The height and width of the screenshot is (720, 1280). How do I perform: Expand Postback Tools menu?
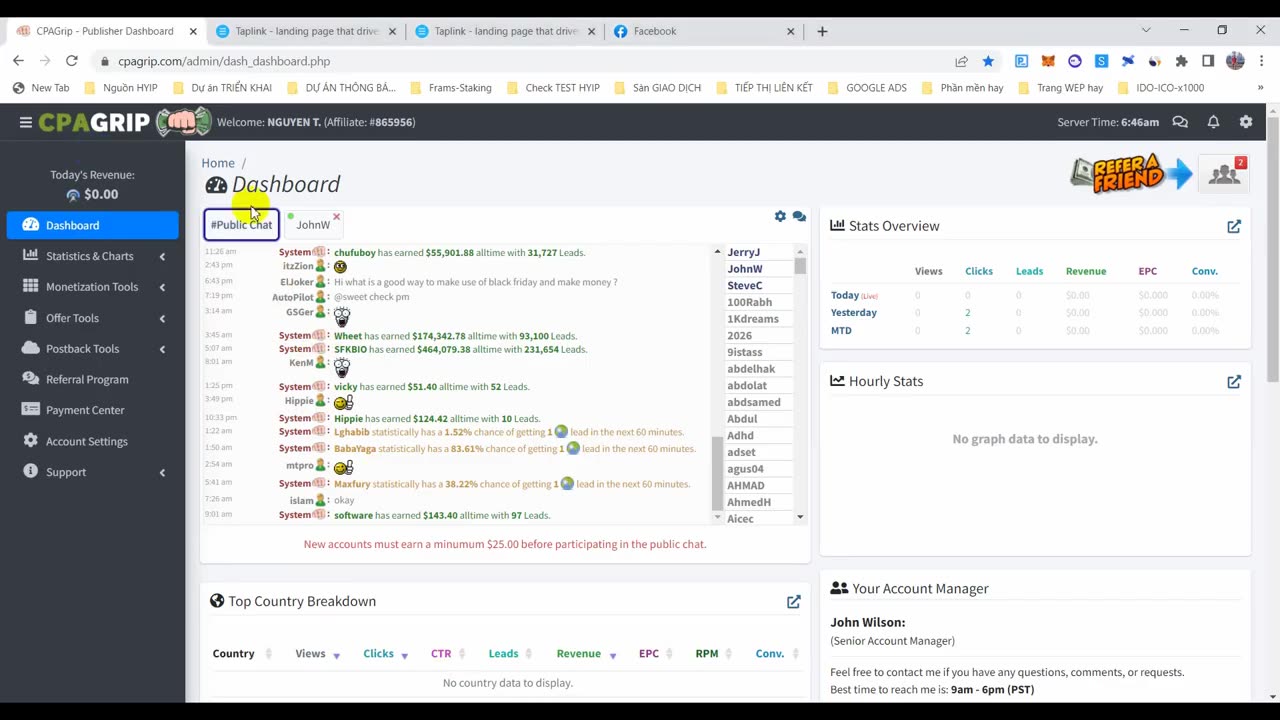tap(92, 349)
